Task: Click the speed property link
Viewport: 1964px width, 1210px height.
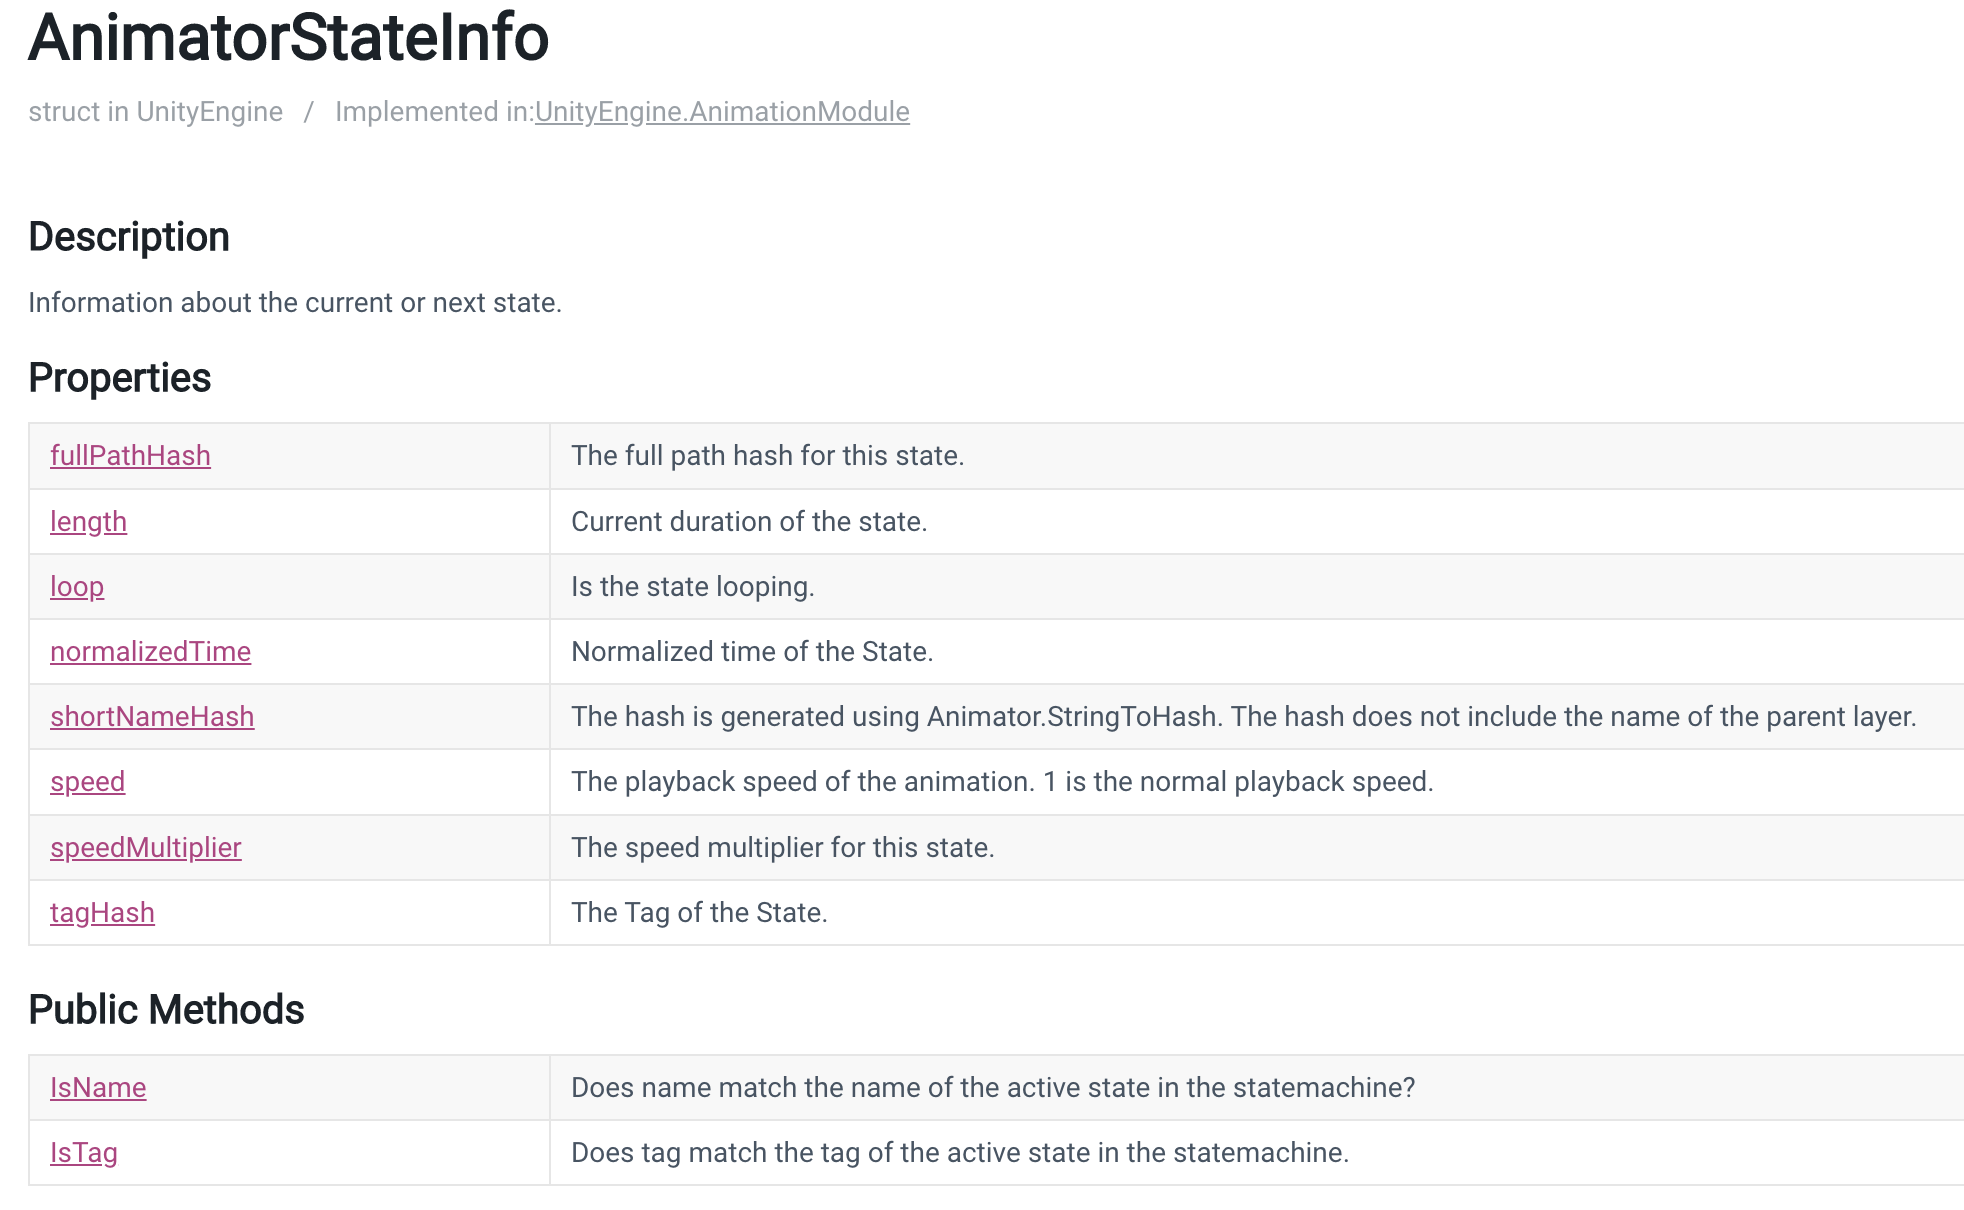Action: (x=87, y=782)
